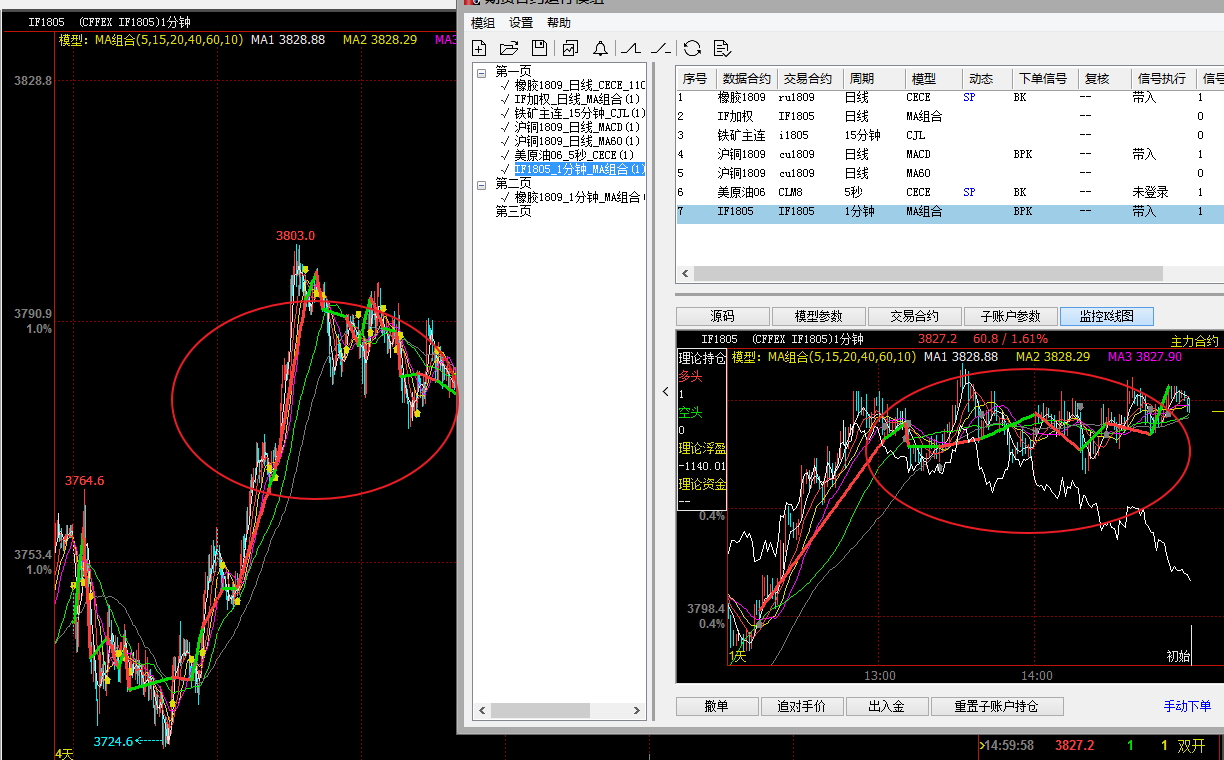Click the 手动下单 link
1224x760 pixels.
click(x=1187, y=706)
